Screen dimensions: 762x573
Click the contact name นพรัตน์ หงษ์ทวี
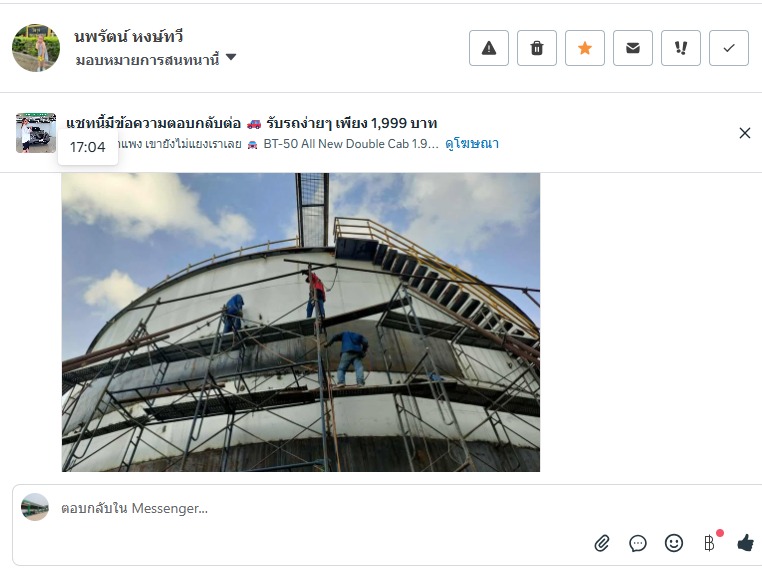pyautogui.click(x=129, y=36)
